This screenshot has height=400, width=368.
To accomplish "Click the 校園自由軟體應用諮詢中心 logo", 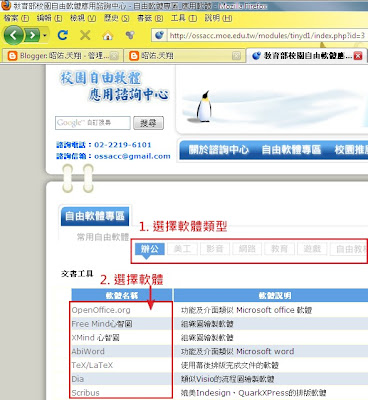I will (x=114, y=86).
